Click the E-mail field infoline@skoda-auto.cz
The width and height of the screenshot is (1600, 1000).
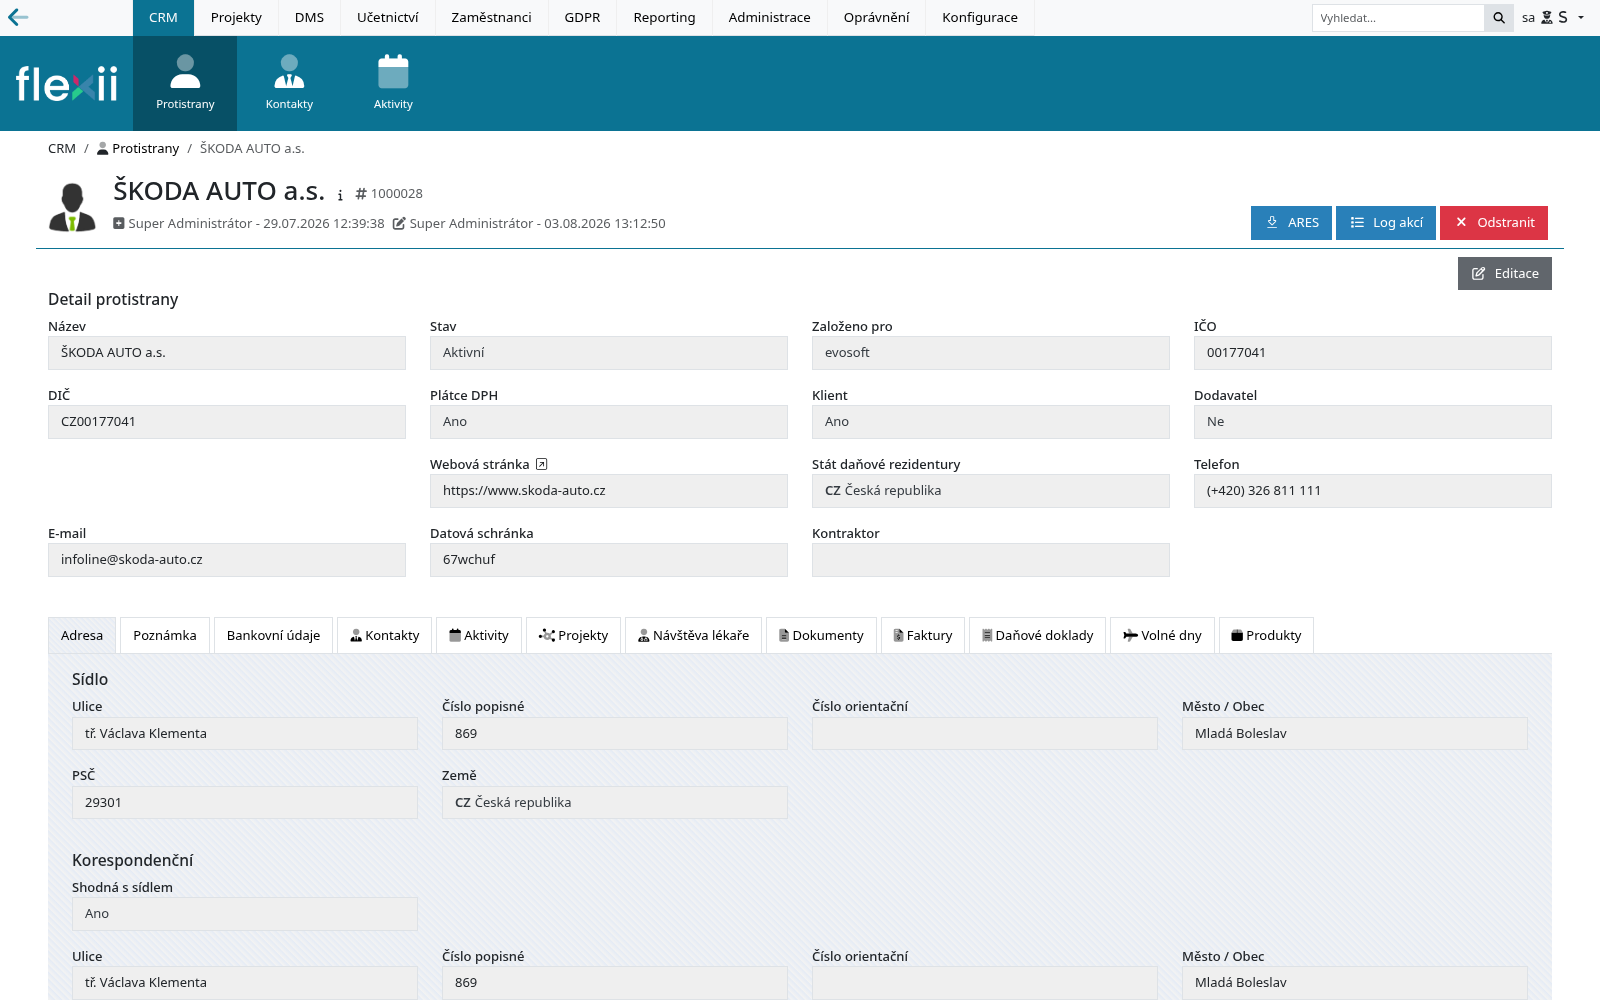click(x=227, y=560)
